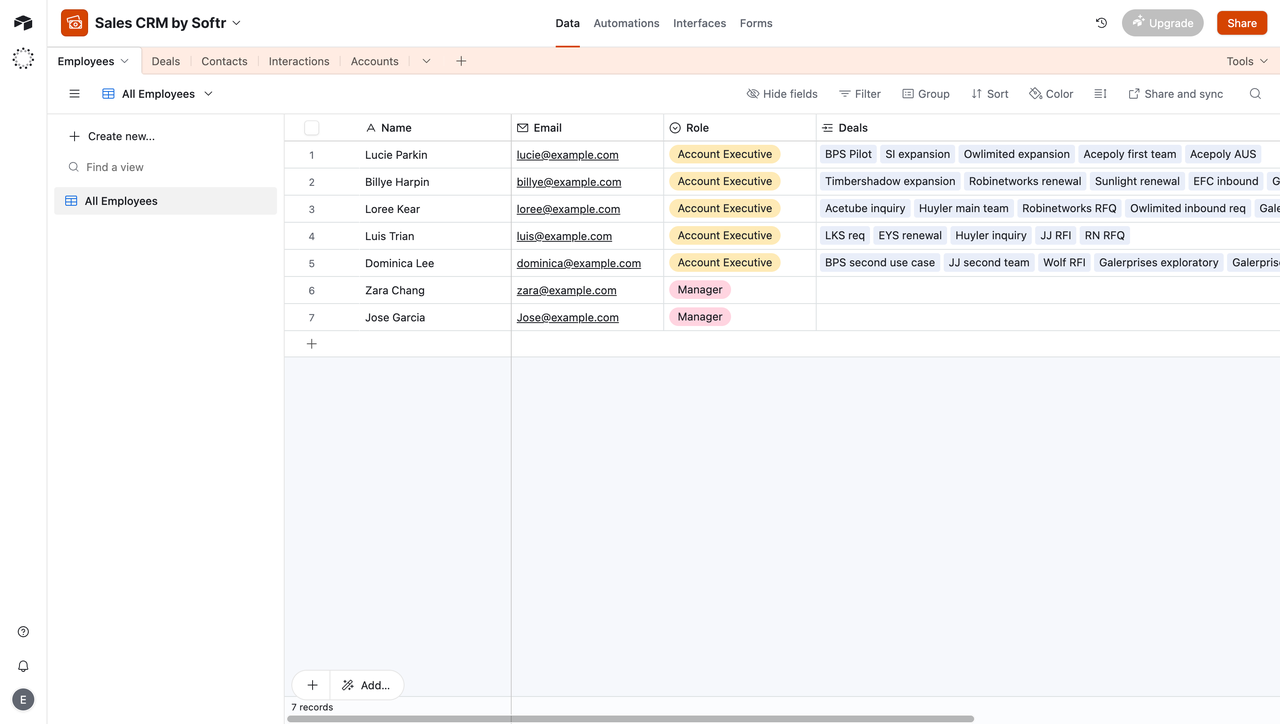The width and height of the screenshot is (1280, 724).
Task: Click the view sidebar hamburger icon
Action: 74,93
